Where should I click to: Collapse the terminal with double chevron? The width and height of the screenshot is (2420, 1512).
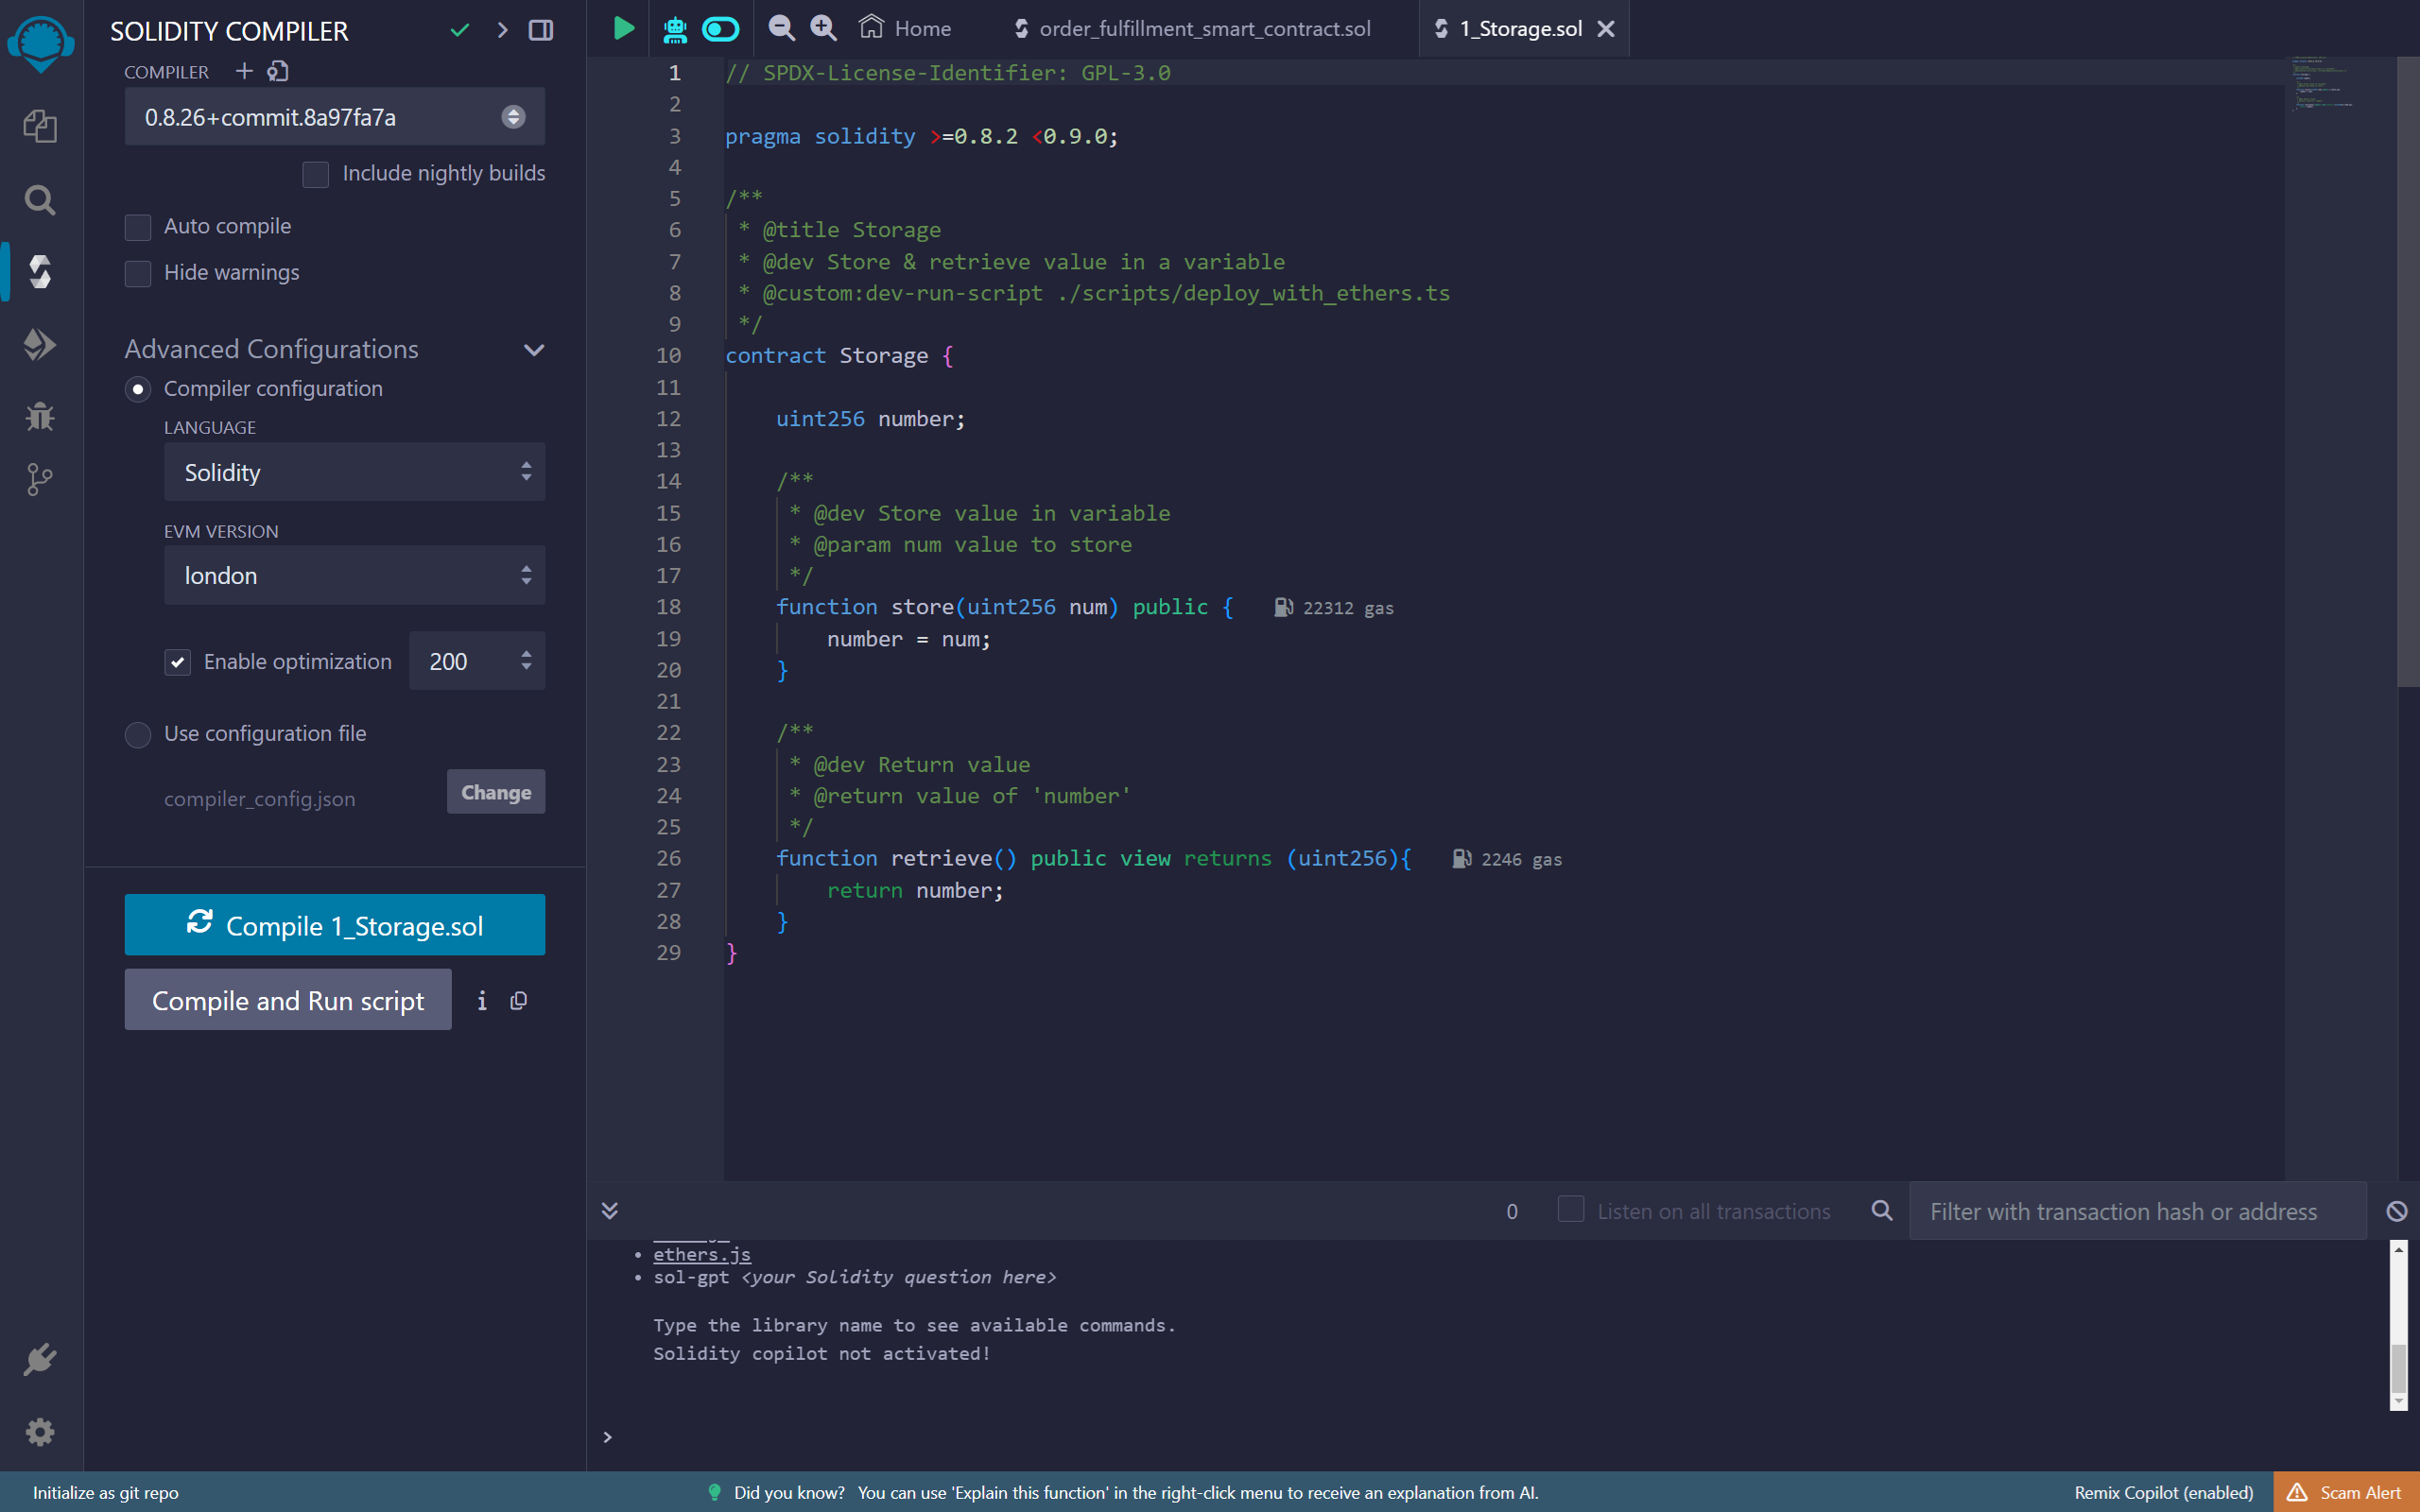coord(610,1211)
